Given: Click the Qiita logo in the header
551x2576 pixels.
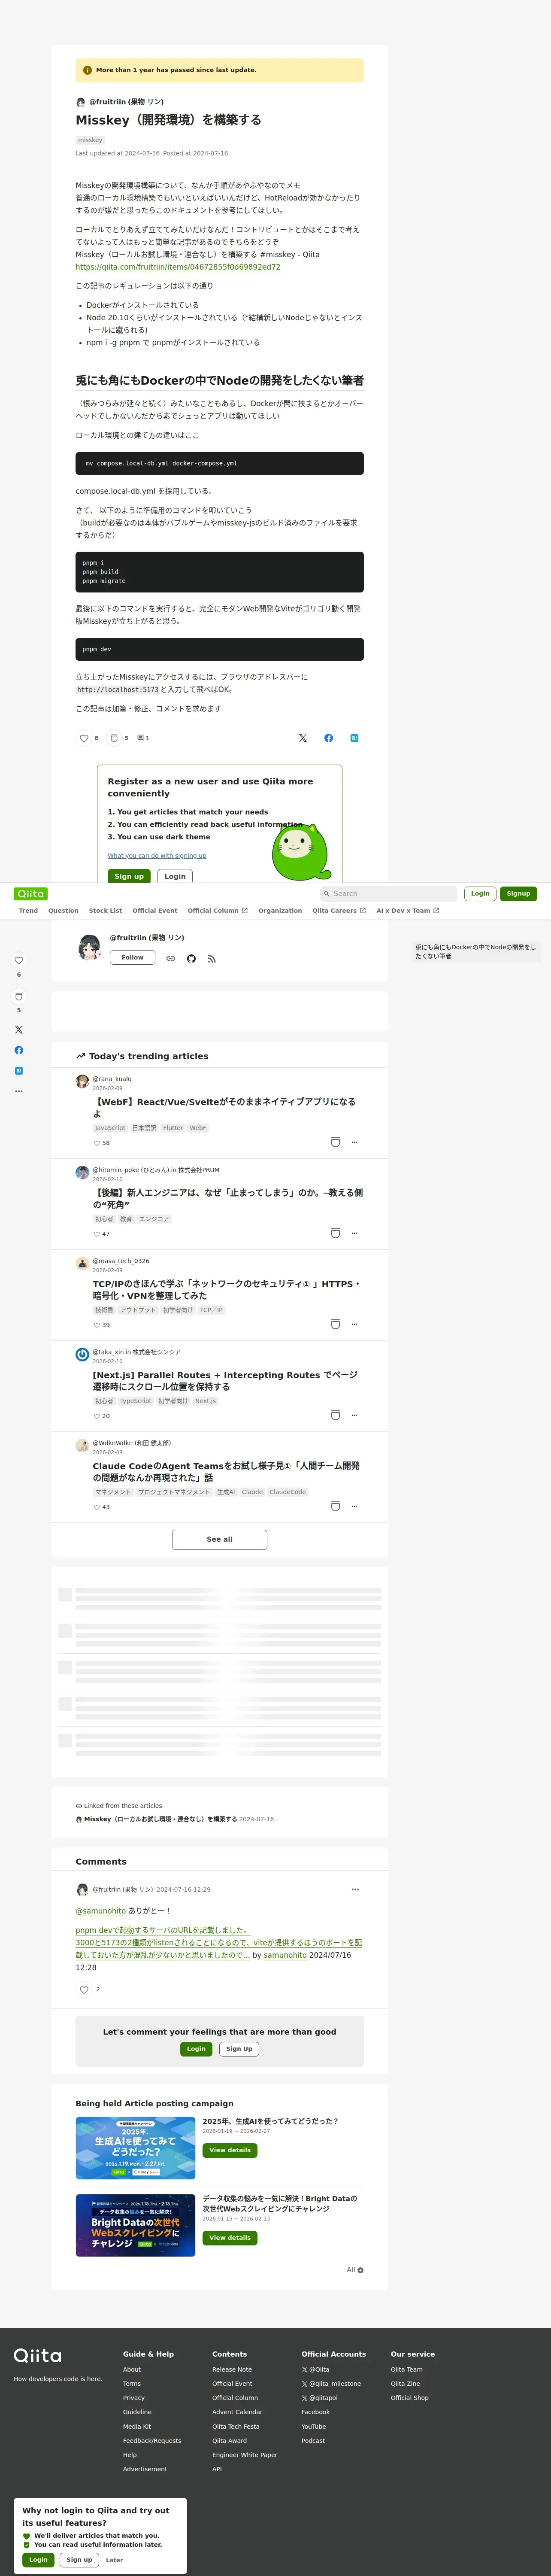Looking at the screenshot, I should [31, 894].
